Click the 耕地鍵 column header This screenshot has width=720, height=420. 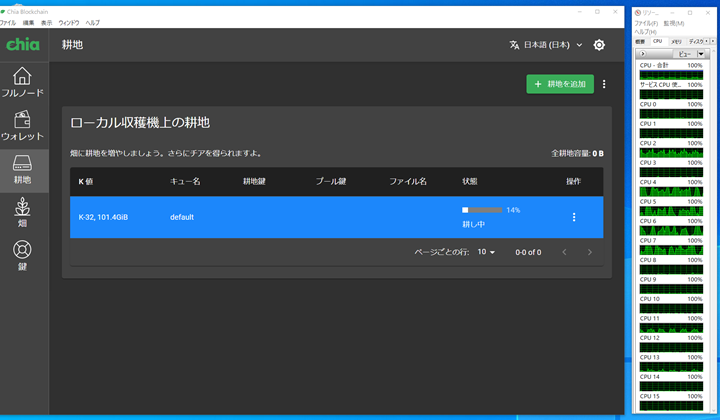coord(254,181)
